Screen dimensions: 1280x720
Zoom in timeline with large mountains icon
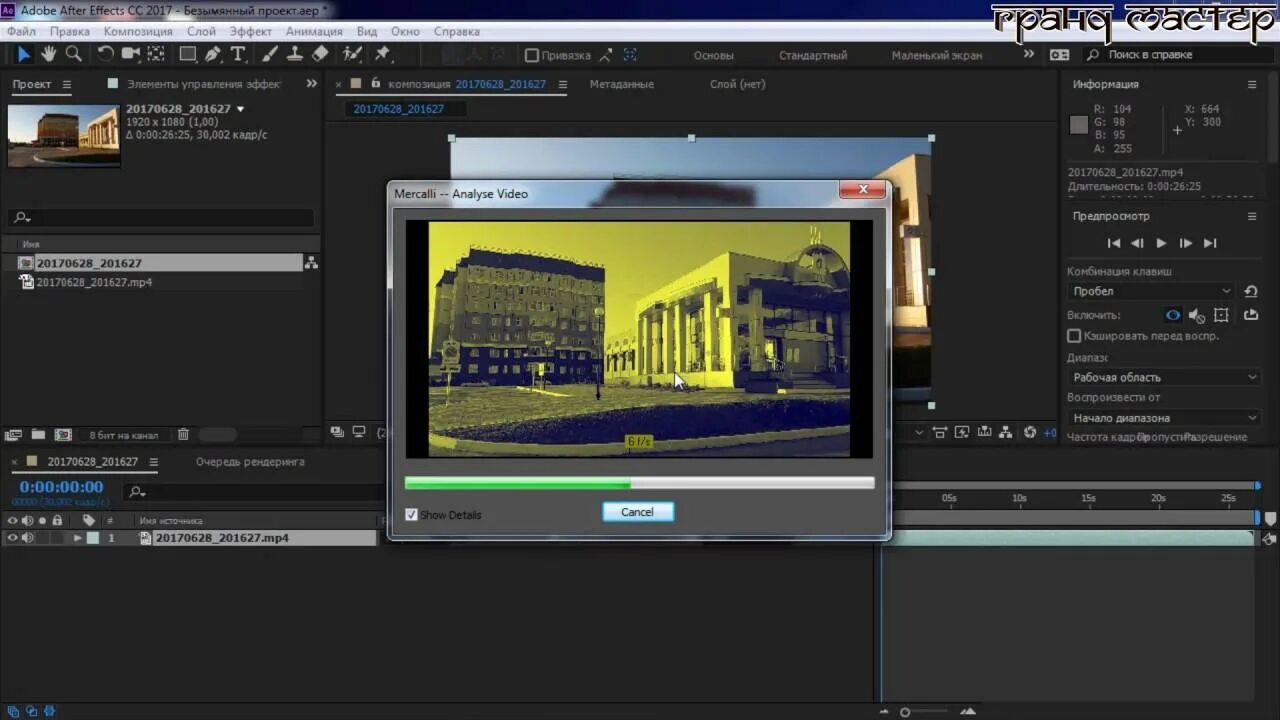click(967, 712)
